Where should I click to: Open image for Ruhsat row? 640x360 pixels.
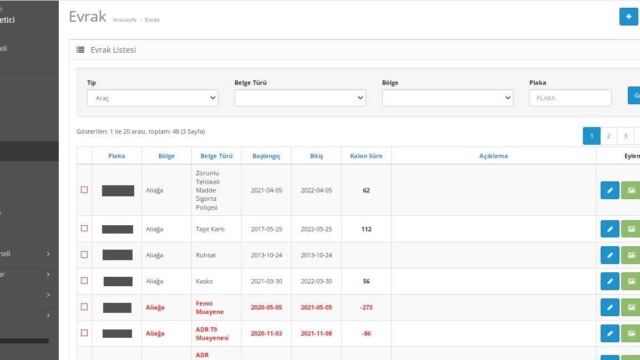point(631,255)
